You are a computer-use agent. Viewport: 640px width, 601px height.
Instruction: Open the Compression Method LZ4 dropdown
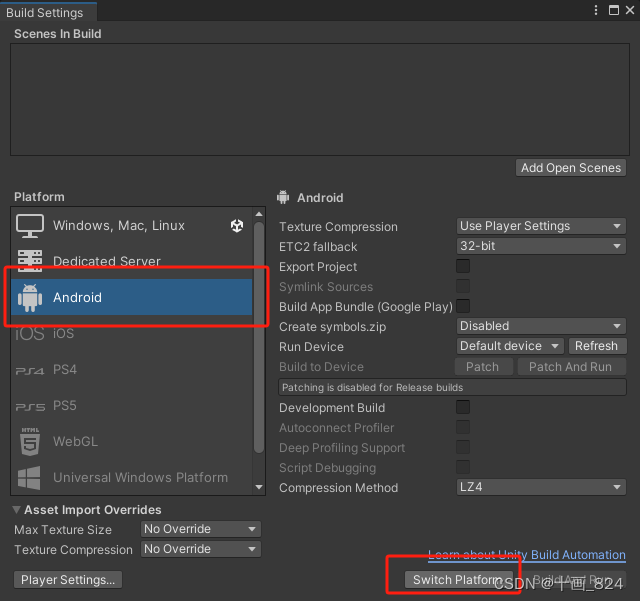pyautogui.click(x=541, y=487)
